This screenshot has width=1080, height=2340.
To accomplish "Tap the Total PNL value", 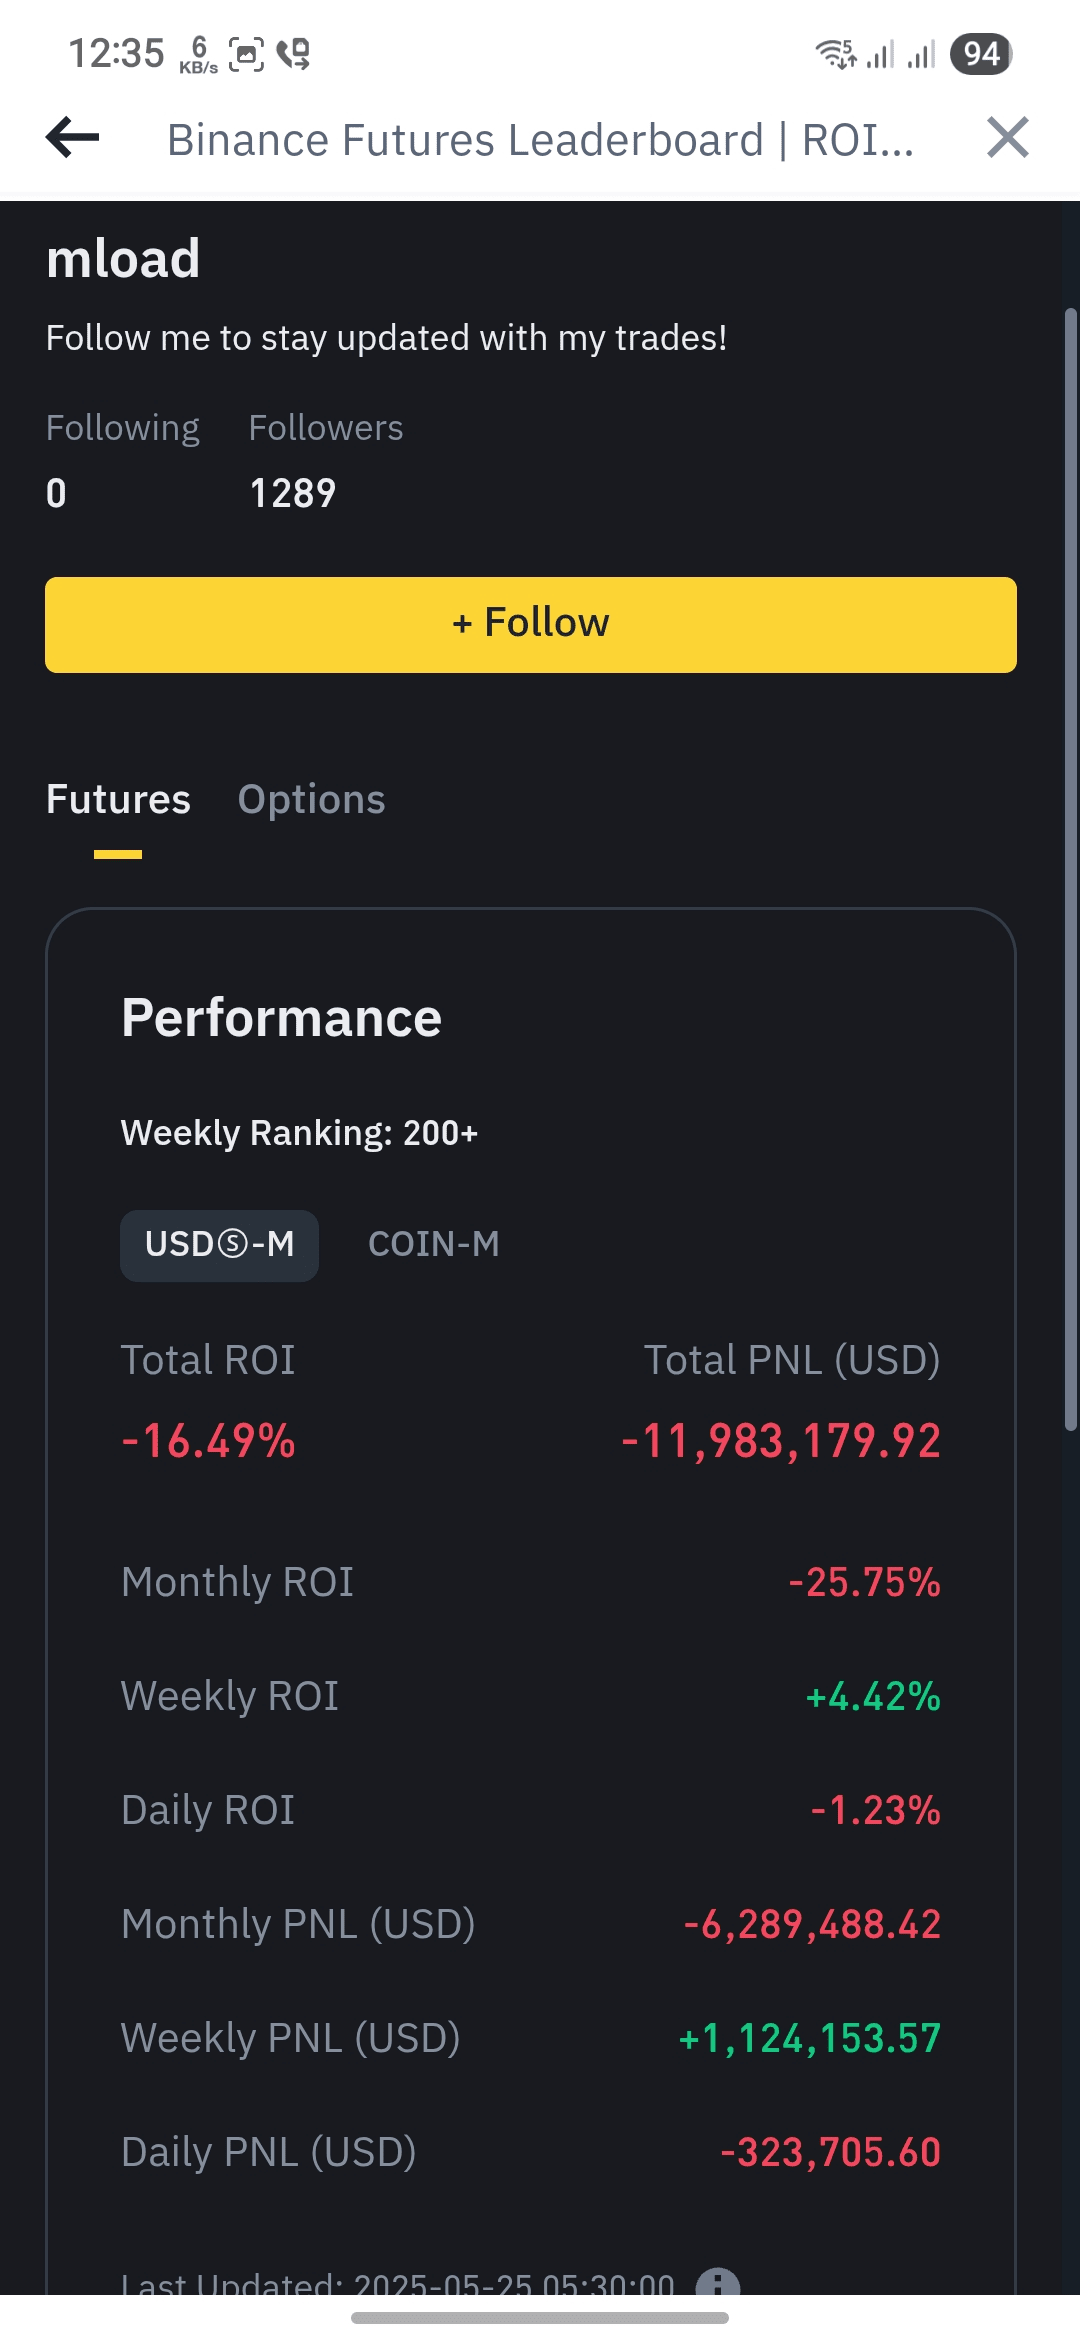I will (x=781, y=1441).
